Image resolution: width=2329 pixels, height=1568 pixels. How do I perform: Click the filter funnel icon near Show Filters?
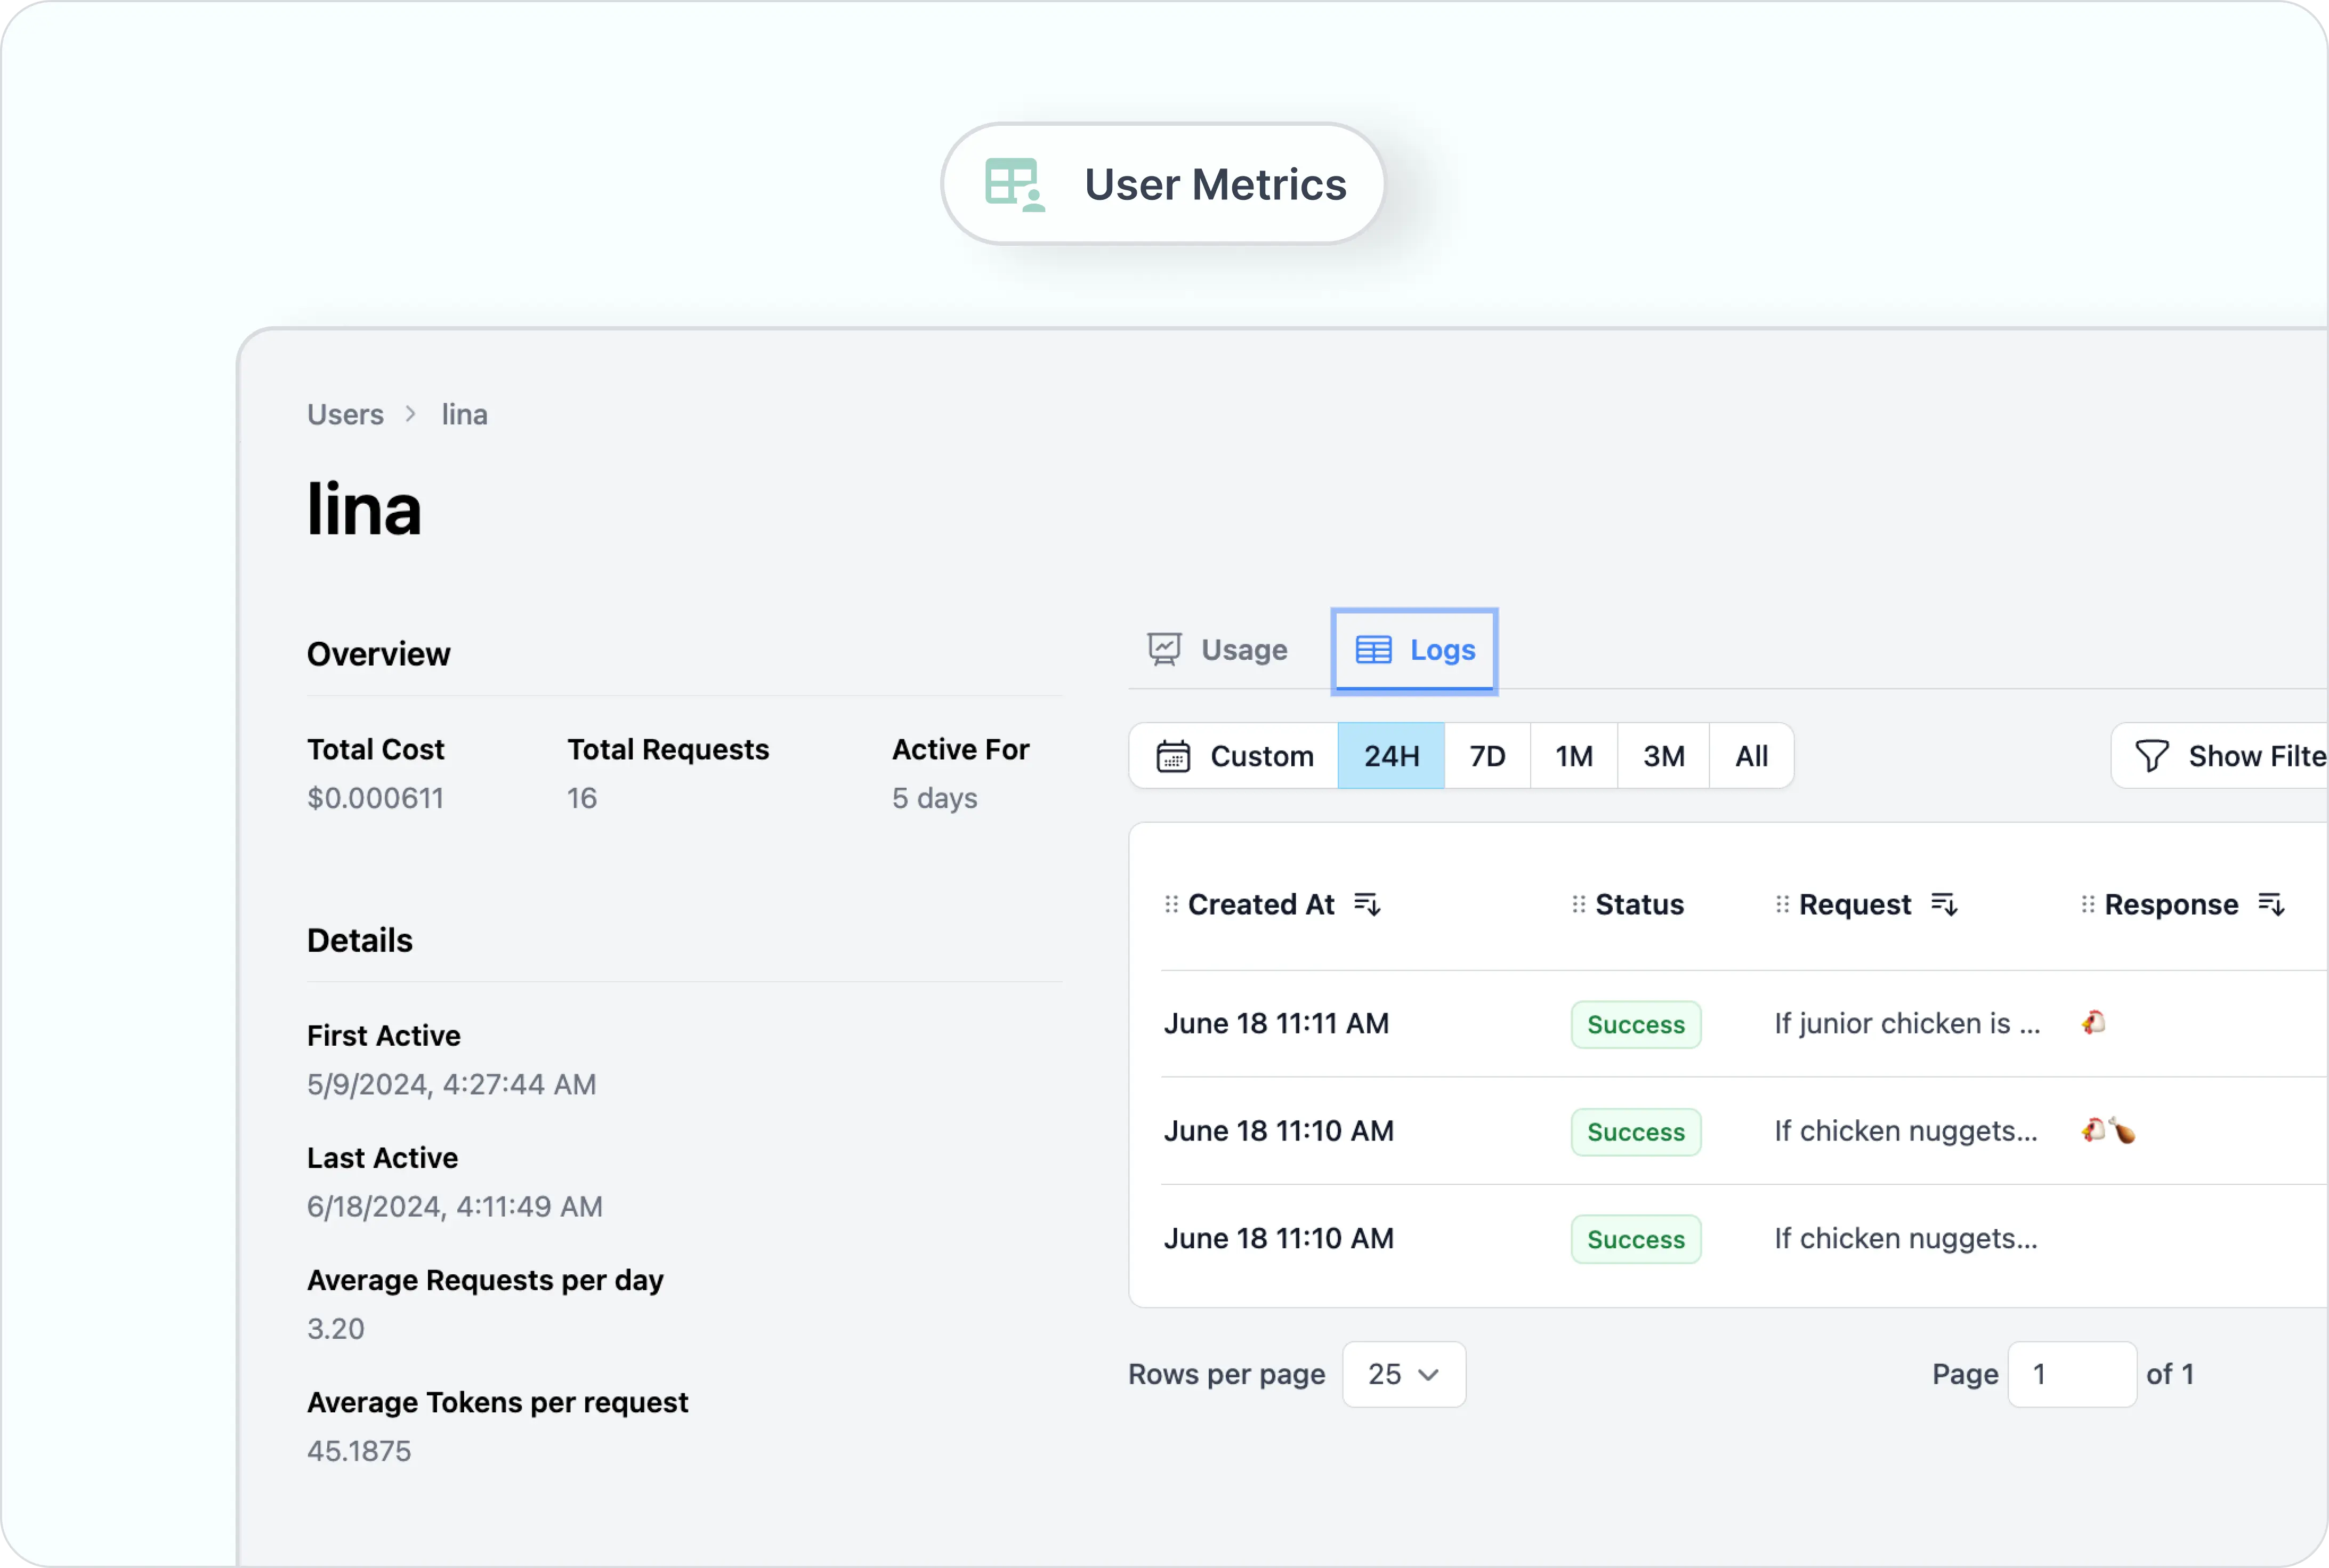[x=2153, y=756]
